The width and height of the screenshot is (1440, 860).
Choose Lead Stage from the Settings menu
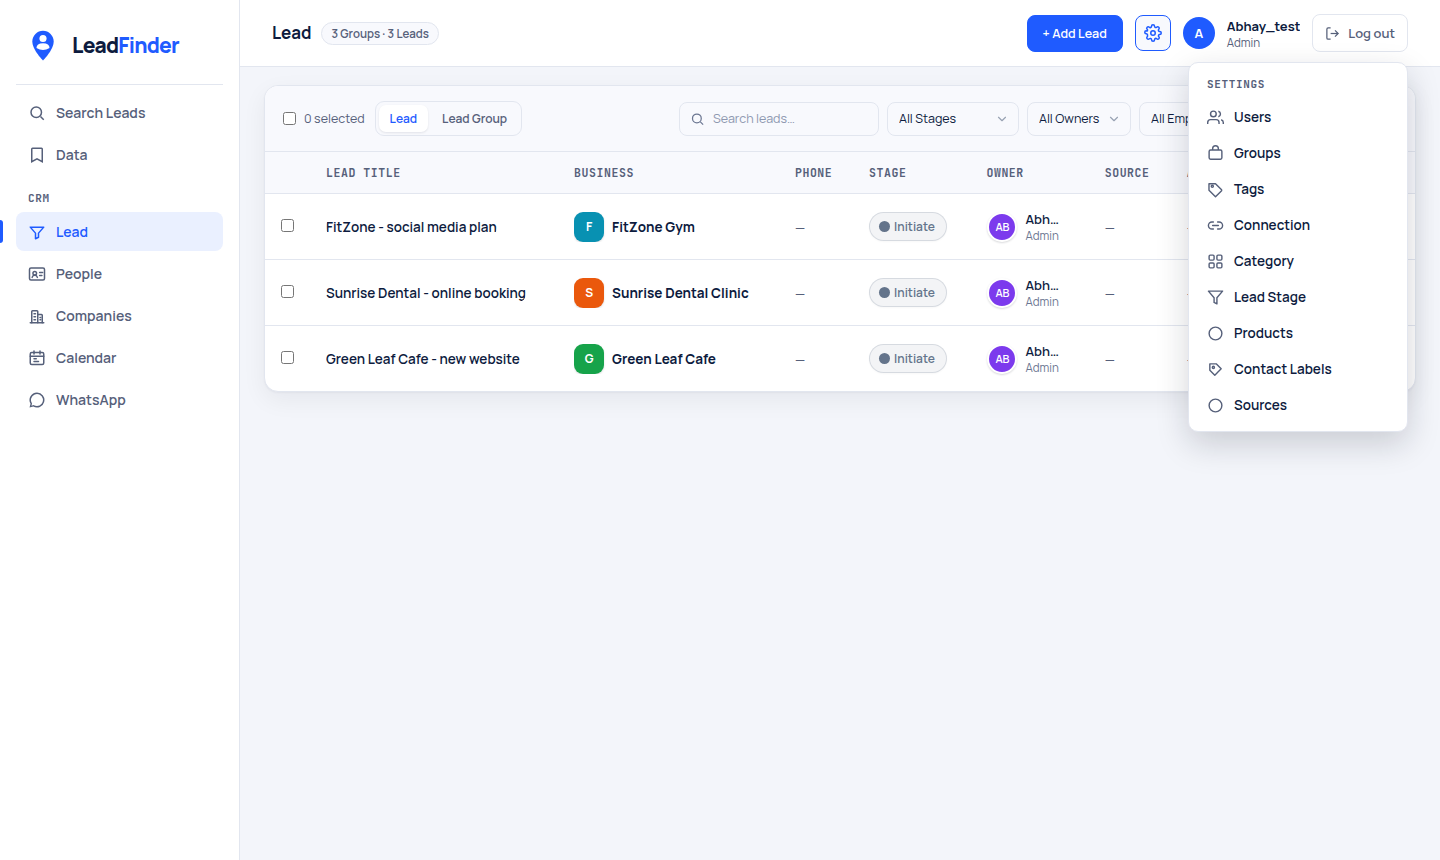click(1298, 297)
